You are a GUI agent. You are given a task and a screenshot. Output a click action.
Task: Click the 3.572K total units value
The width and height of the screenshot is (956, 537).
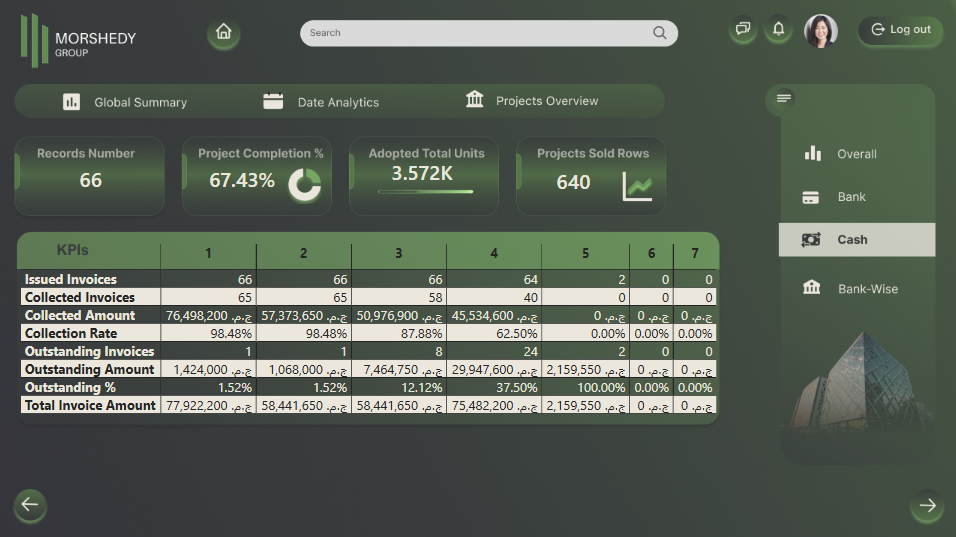(x=422, y=174)
